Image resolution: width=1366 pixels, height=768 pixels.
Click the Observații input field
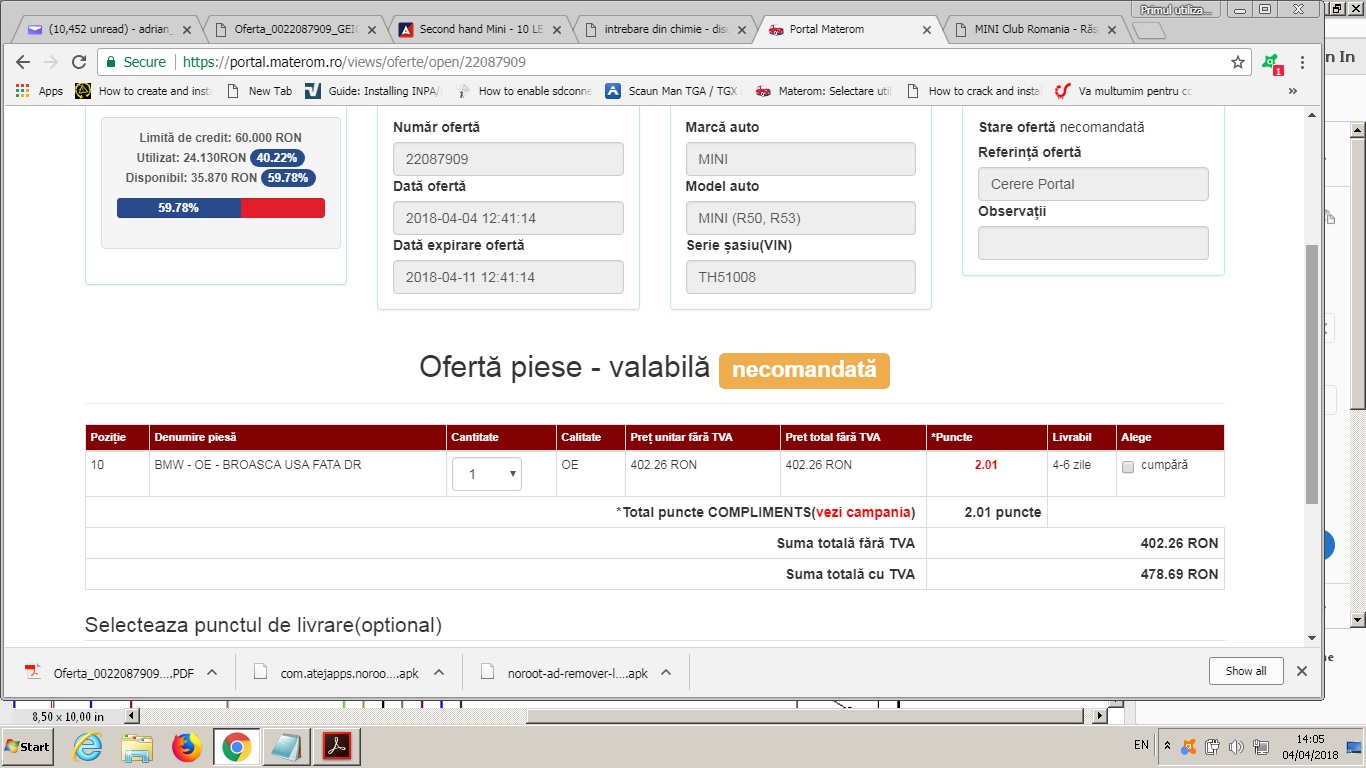tap(1092, 243)
